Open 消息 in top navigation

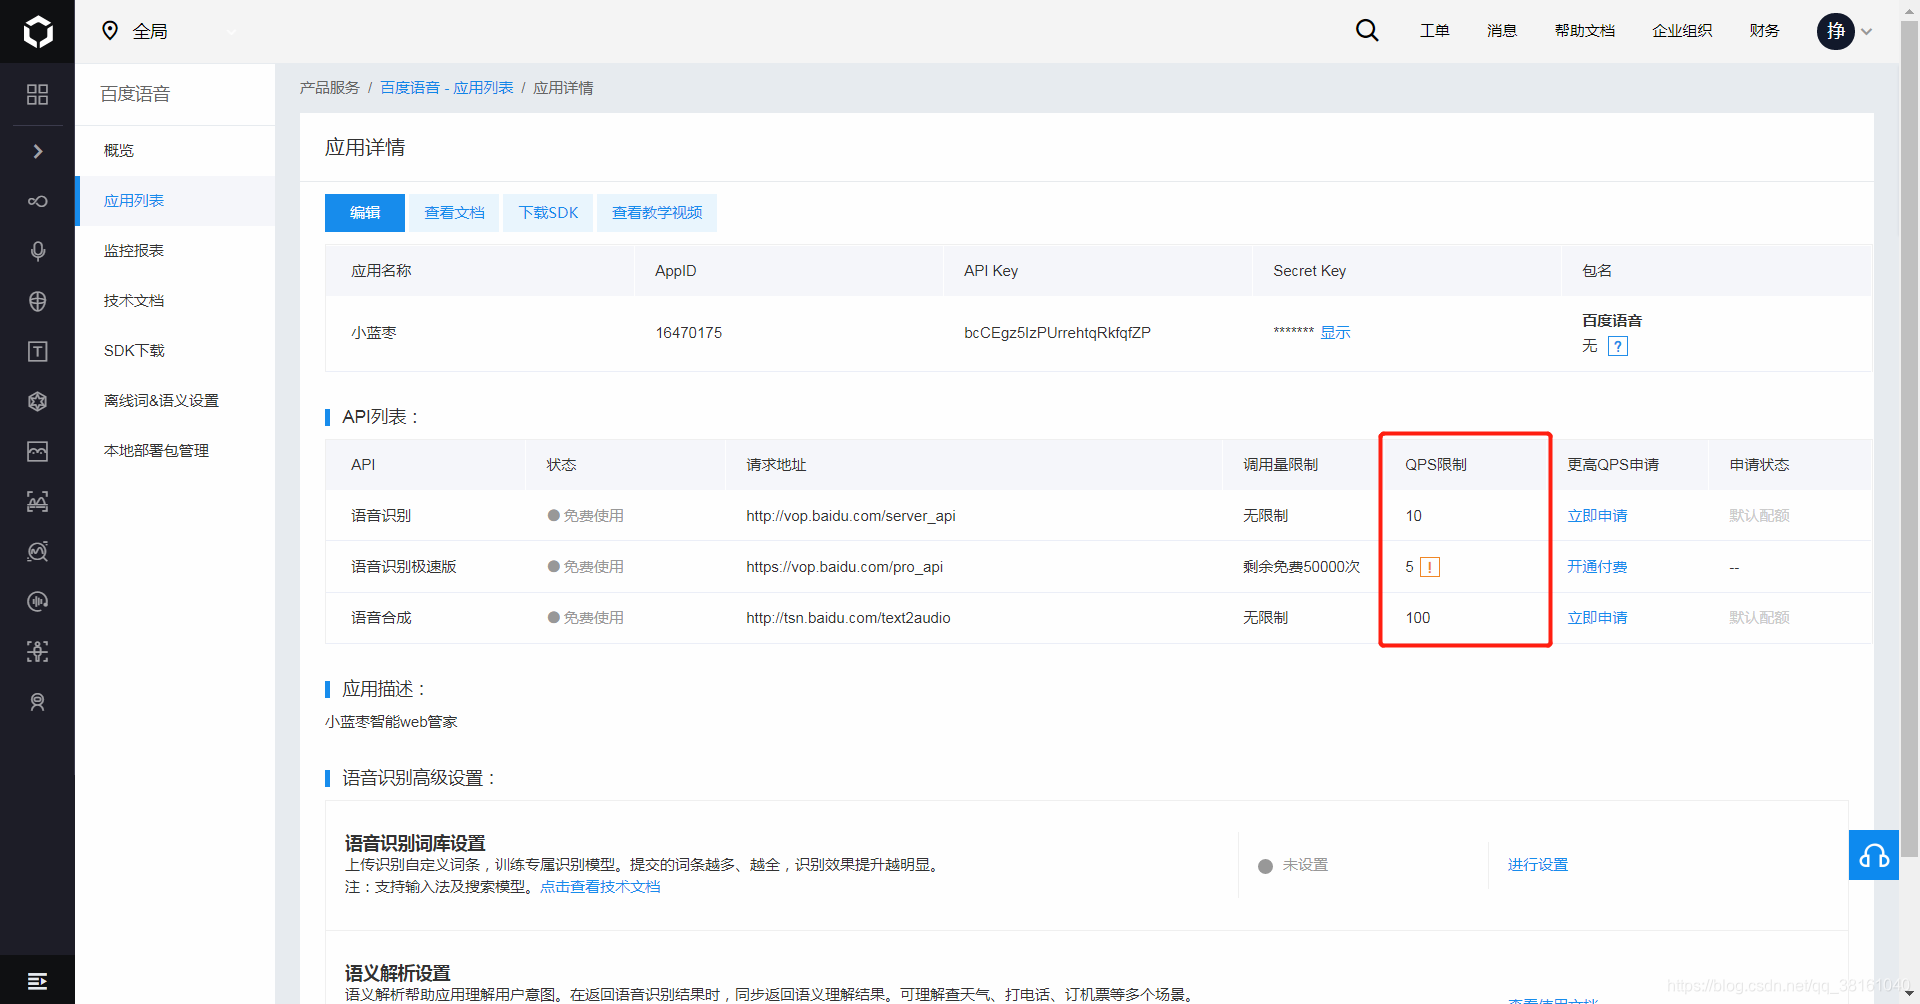1501,31
